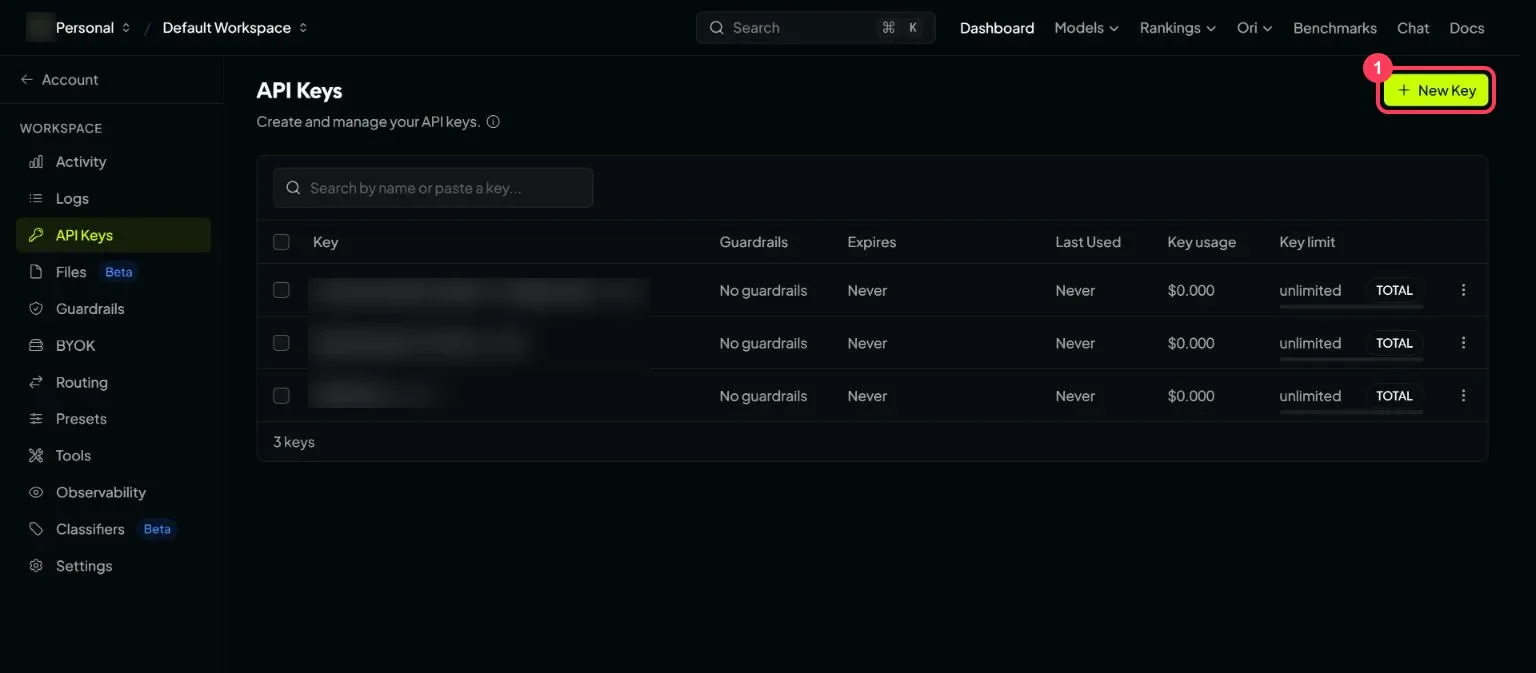Select the API Keys key icon in the sidebar
Image resolution: width=1536 pixels, height=673 pixels.
tap(36, 235)
